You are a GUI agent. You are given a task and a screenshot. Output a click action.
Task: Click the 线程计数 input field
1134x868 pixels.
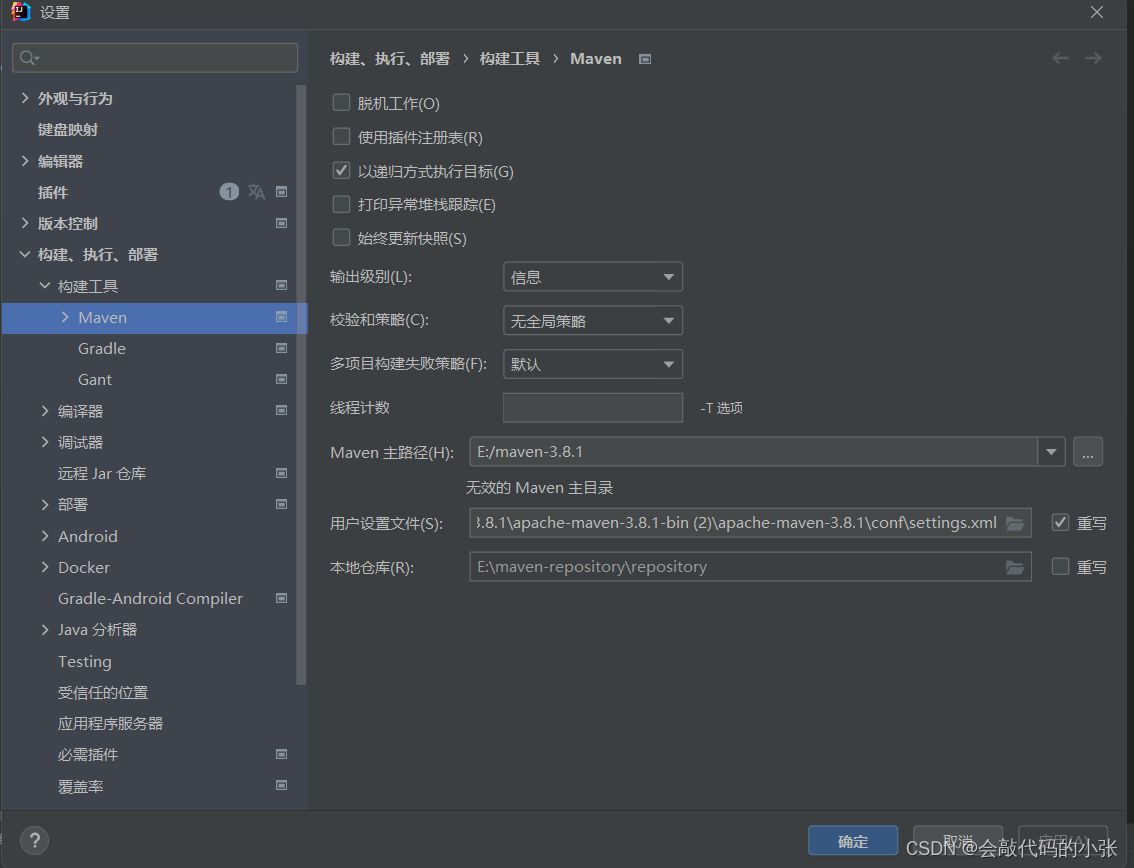[593, 407]
